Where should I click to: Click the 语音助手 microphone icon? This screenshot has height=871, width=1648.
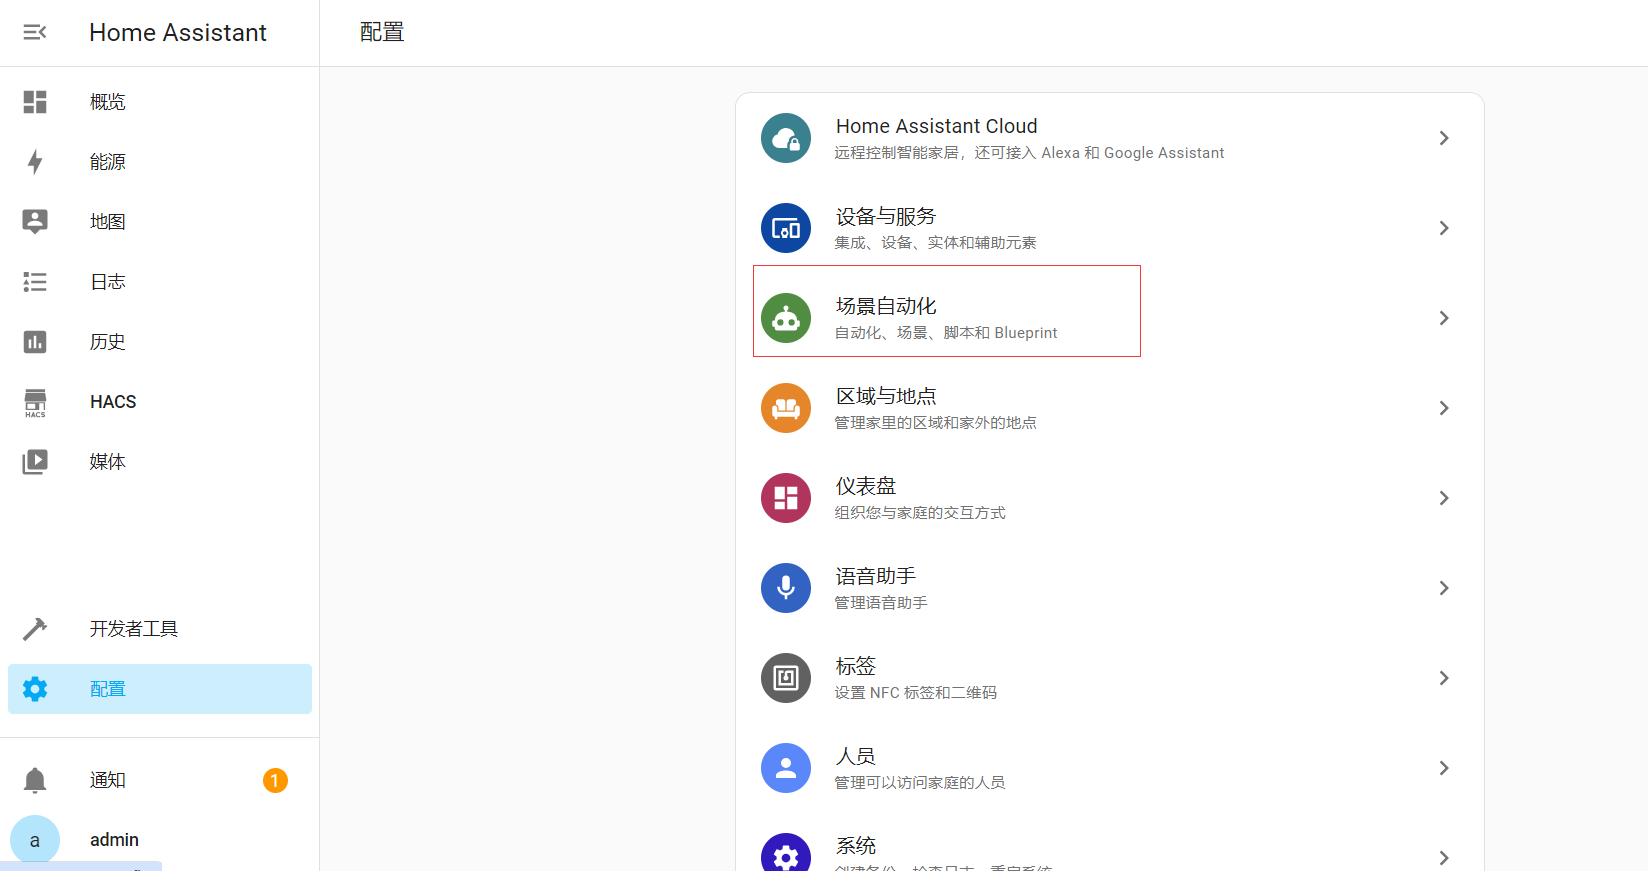[x=786, y=588]
